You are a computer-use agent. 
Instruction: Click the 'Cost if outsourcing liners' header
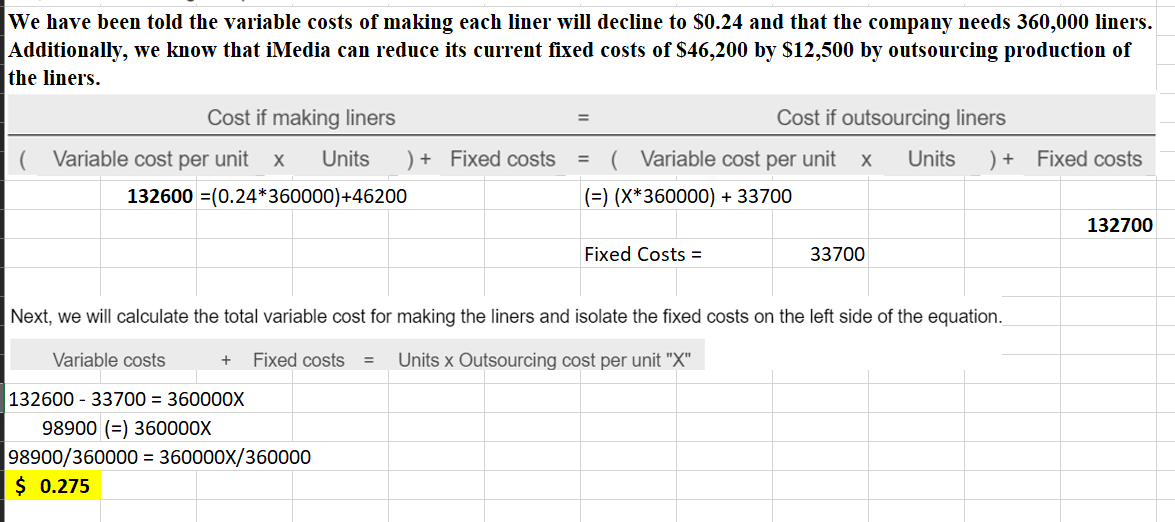click(x=891, y=118)
